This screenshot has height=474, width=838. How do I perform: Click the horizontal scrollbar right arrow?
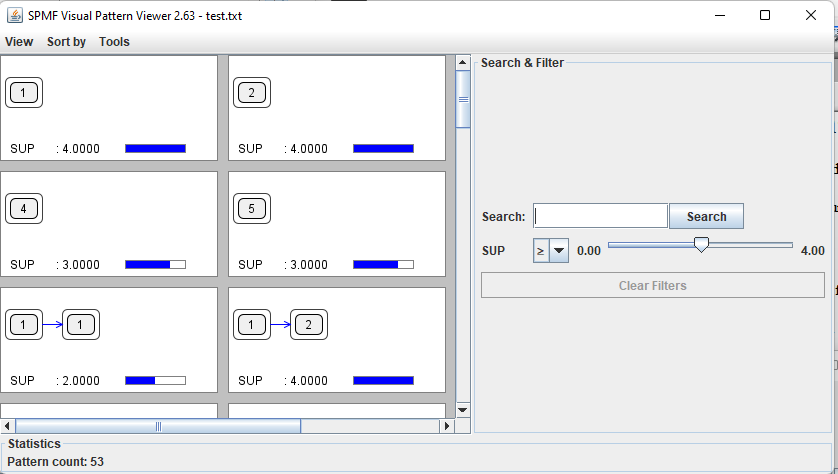[x=447, y=426]
